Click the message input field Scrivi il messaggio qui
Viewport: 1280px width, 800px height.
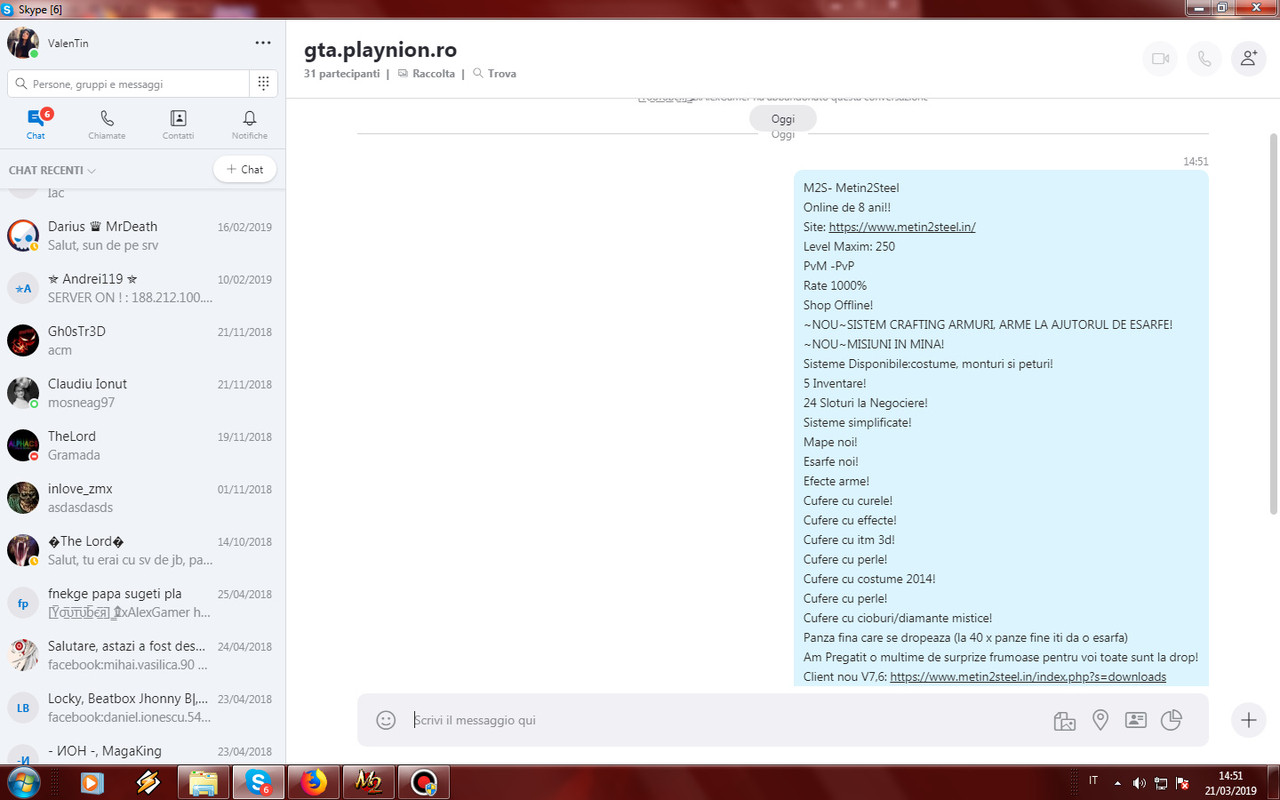(x=730, y=720)
